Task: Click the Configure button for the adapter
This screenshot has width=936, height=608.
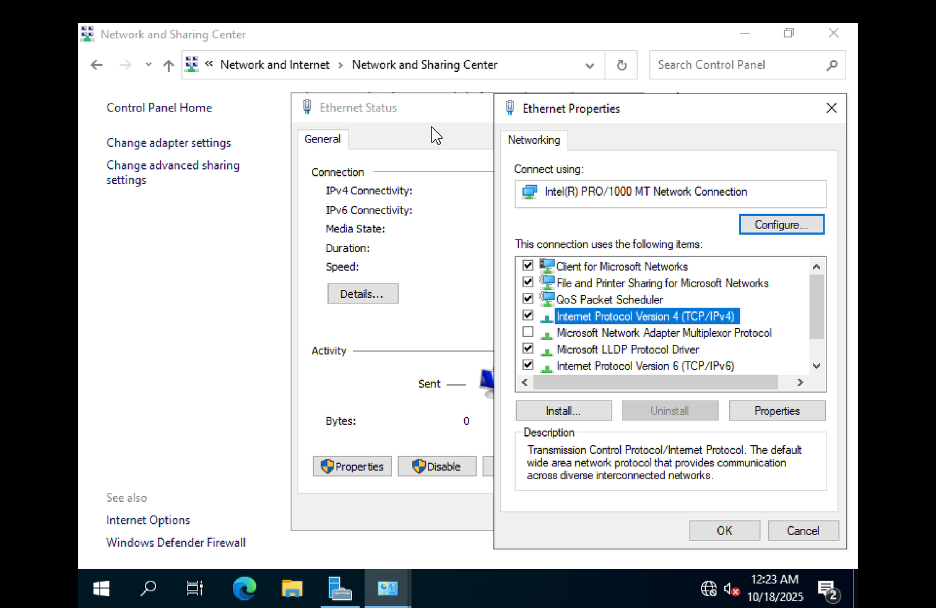Action: click(x=781, y=224)
